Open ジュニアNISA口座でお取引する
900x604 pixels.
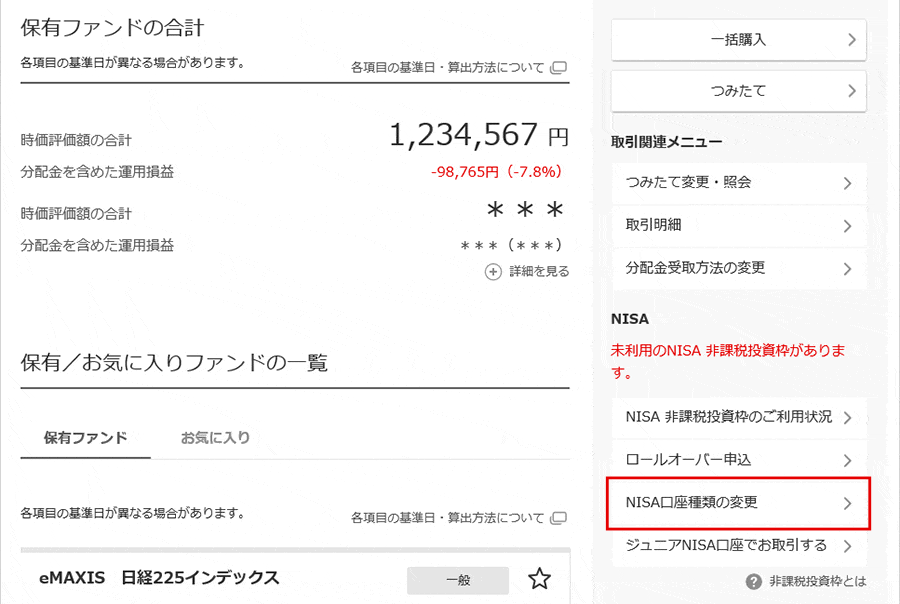tap(738, 545)
